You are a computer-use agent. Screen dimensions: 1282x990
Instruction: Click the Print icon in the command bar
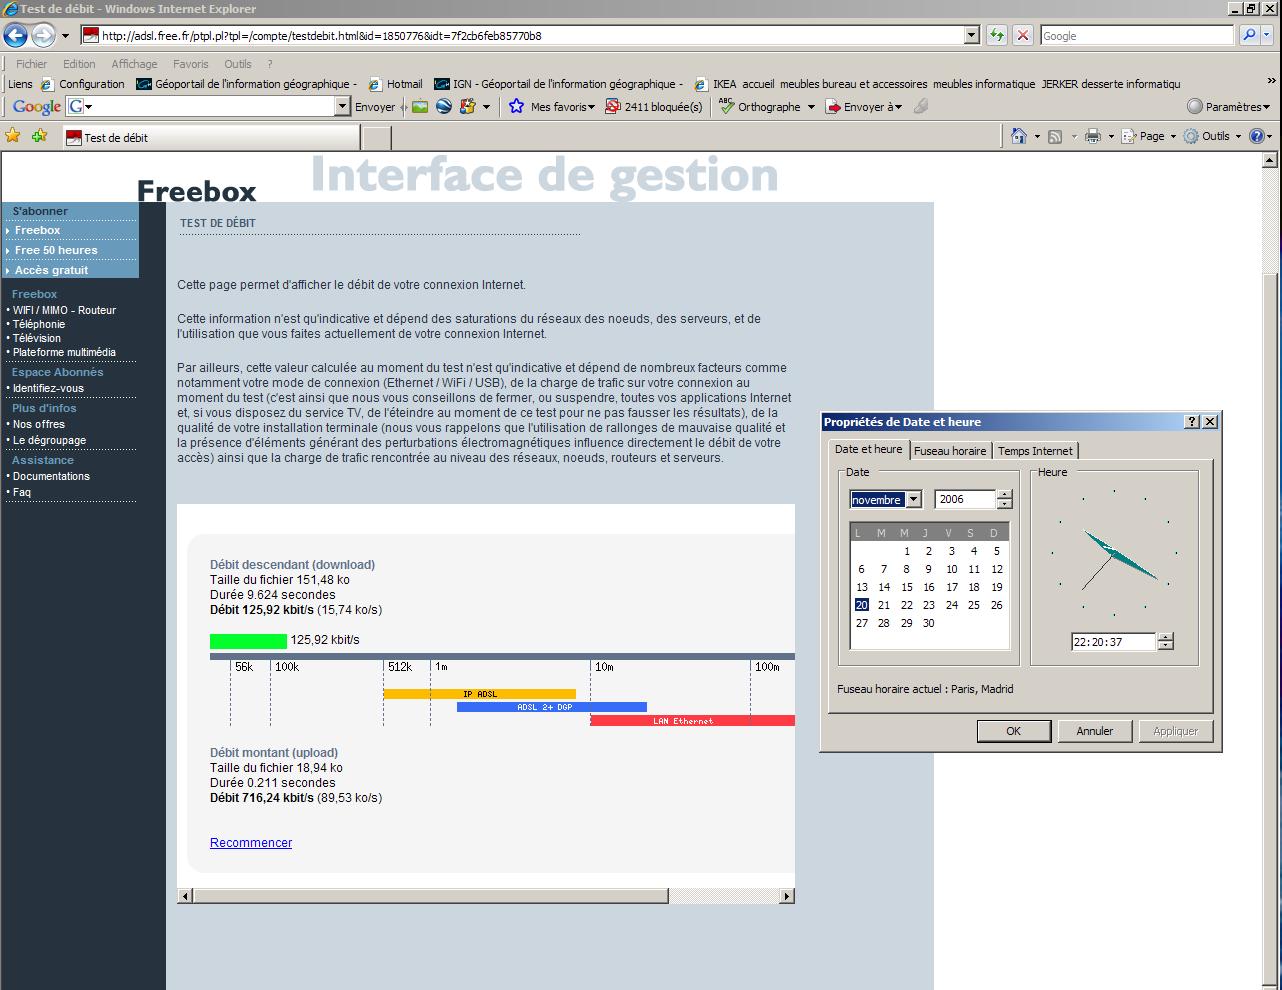pyautogui.click(x=1093, y=136)
